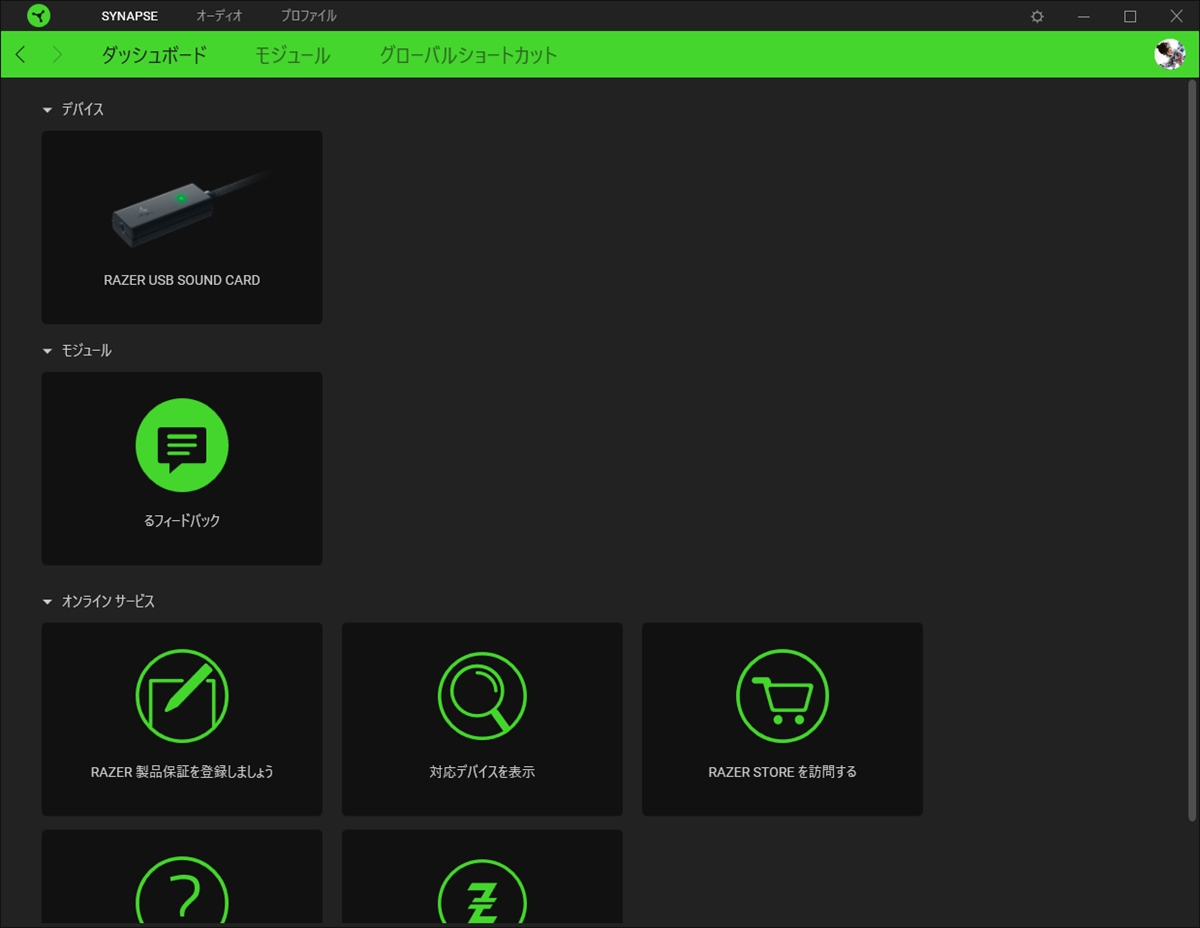This screenshot has height=928, width=1200.
Task: Maximize the Synapse window
Action: click(x=1130, y=16)
